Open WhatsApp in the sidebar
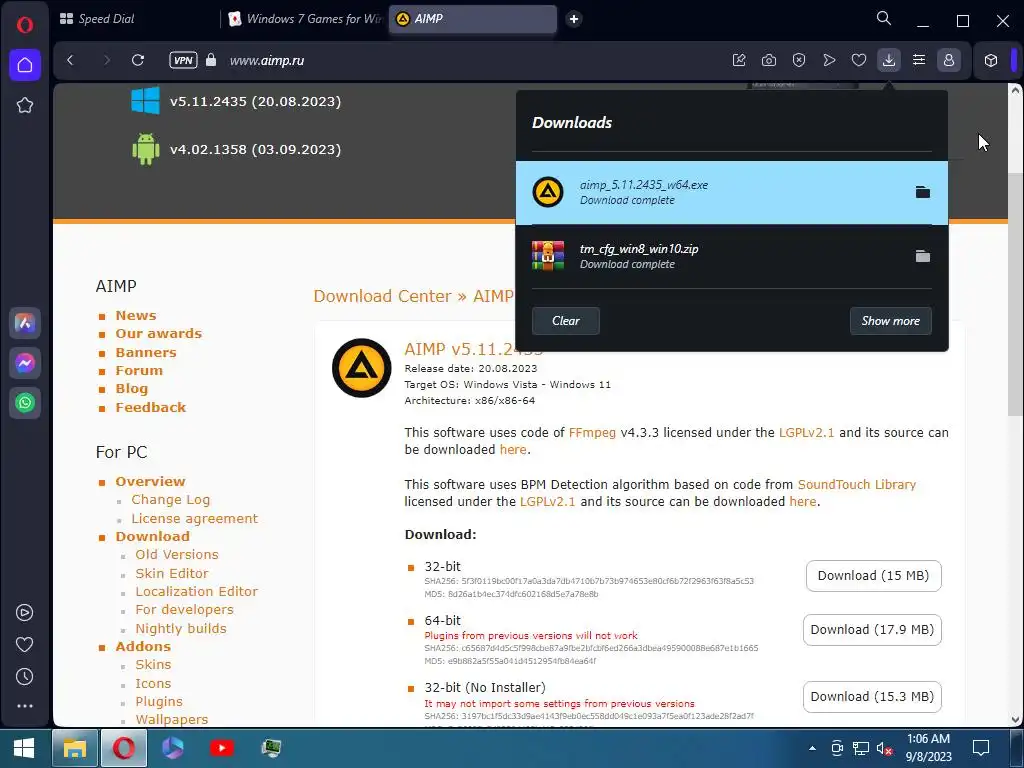Viewport: 1024px width, 768px height. pyautogui.click(x=25, y=402)
